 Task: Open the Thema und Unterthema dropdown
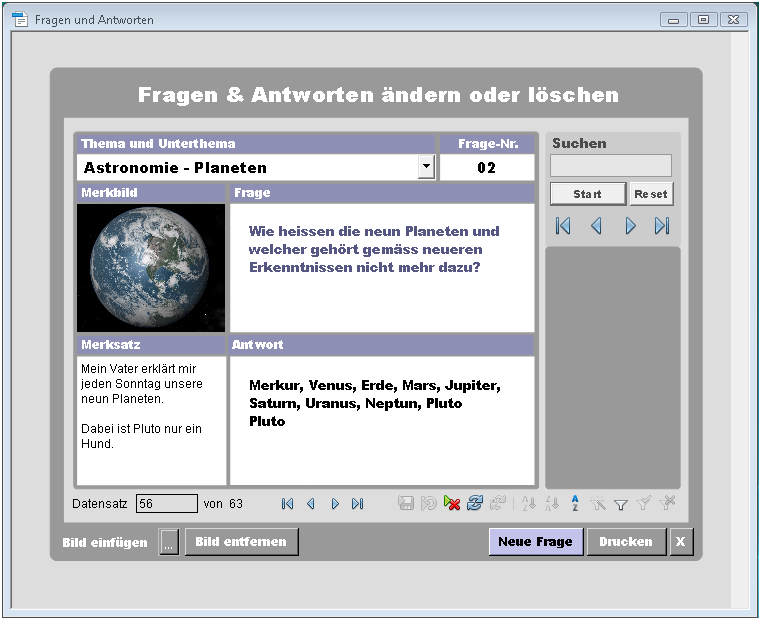pyautogui.click(x=426, y=167)
